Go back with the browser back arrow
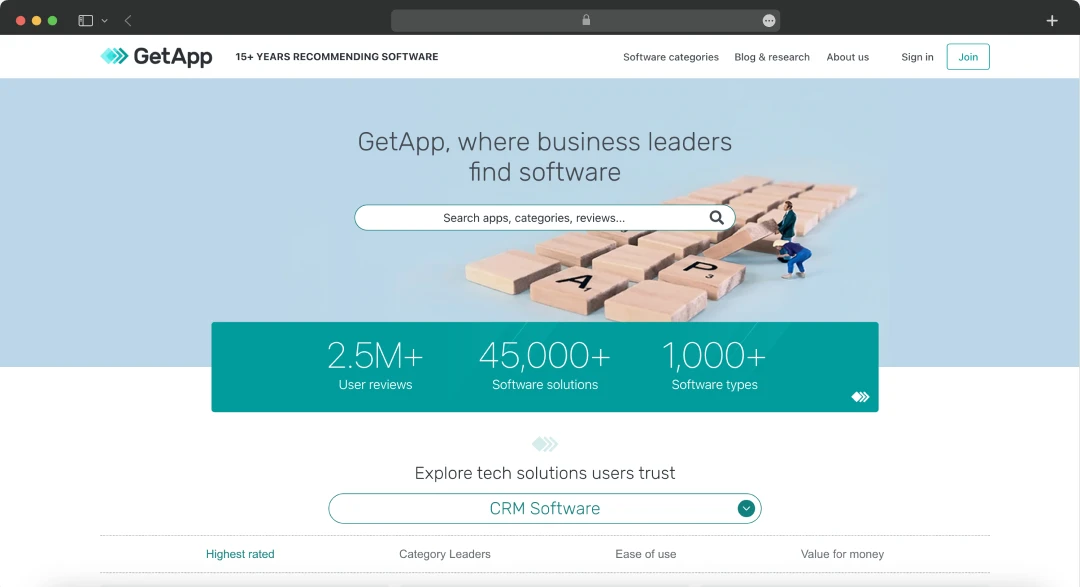Image resolution: width=1080 pixels, height=587 pixels. click(x=128, y=21)
